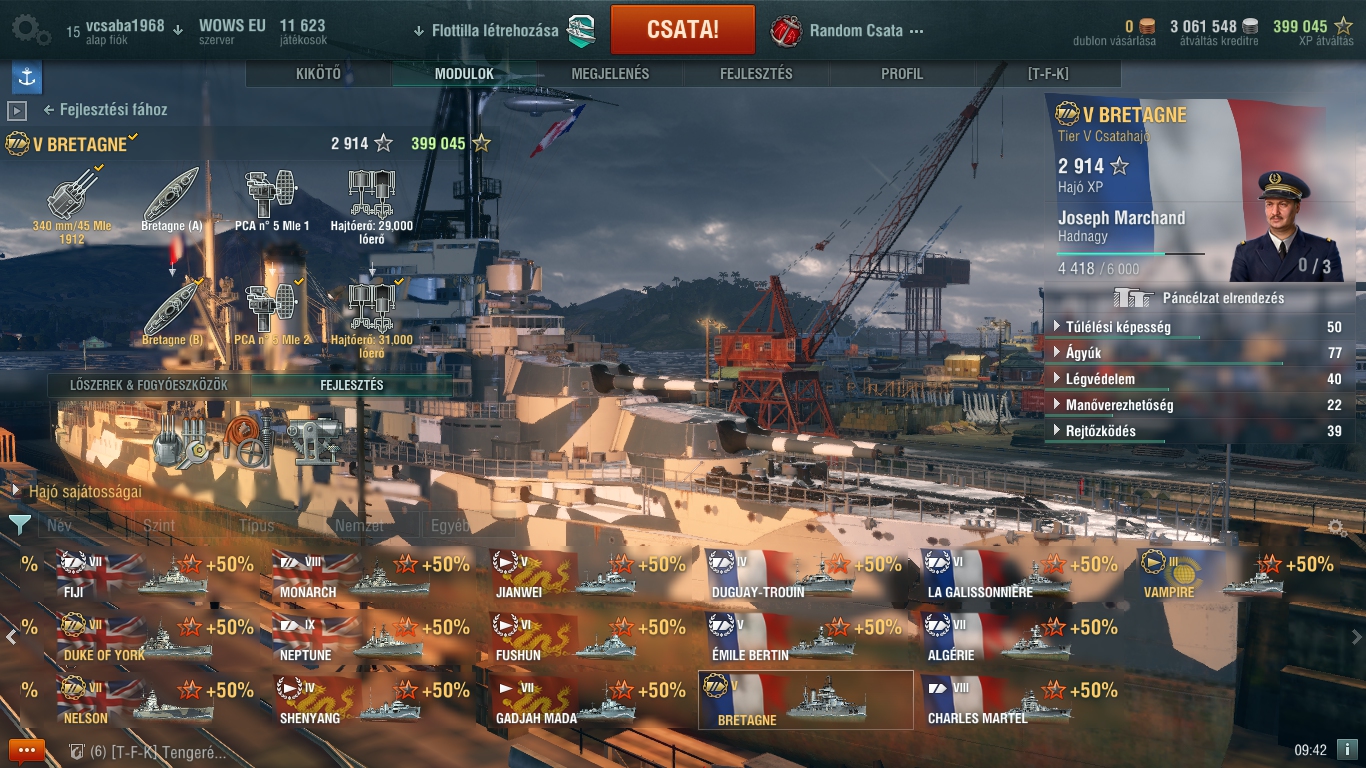Open the ship carousel filter funnel
This screenshot has height=768, width=1366.
[19, 525]
